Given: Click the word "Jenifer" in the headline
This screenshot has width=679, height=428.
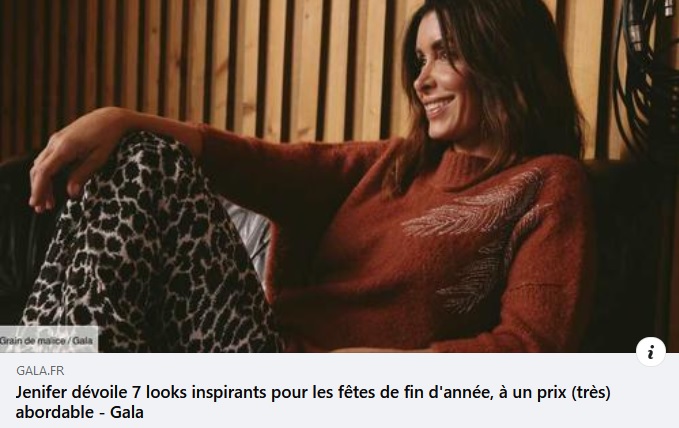Looking at the screenshot, I should pos(41,392).
